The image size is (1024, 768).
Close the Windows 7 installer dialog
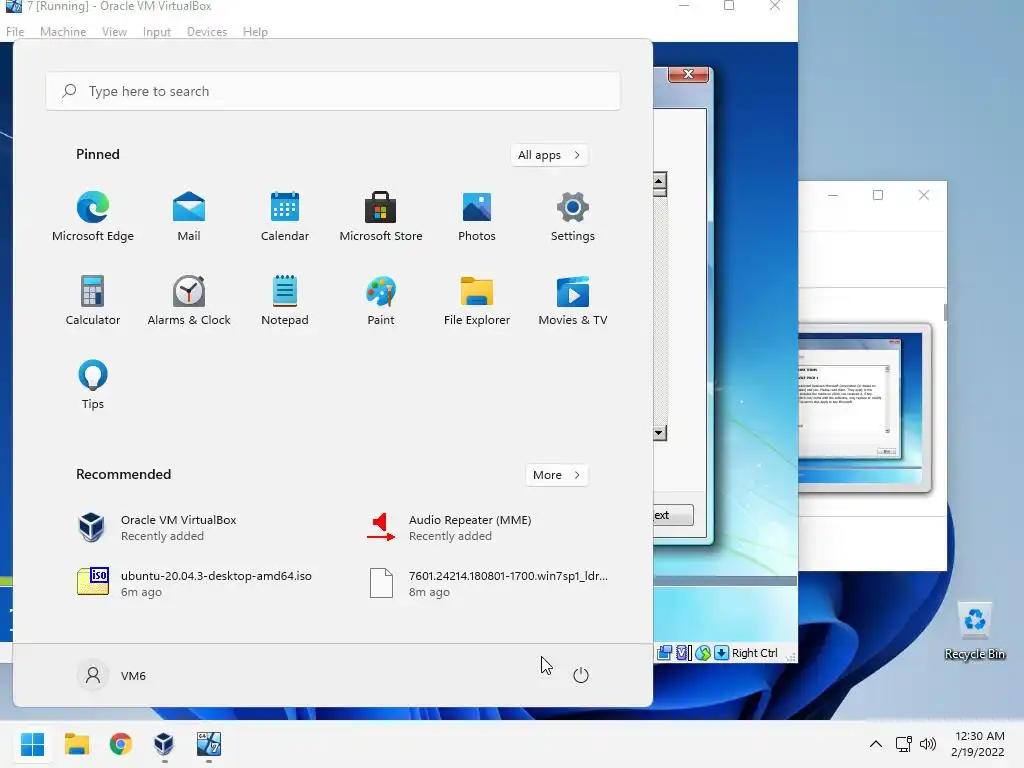coord(688,74)
